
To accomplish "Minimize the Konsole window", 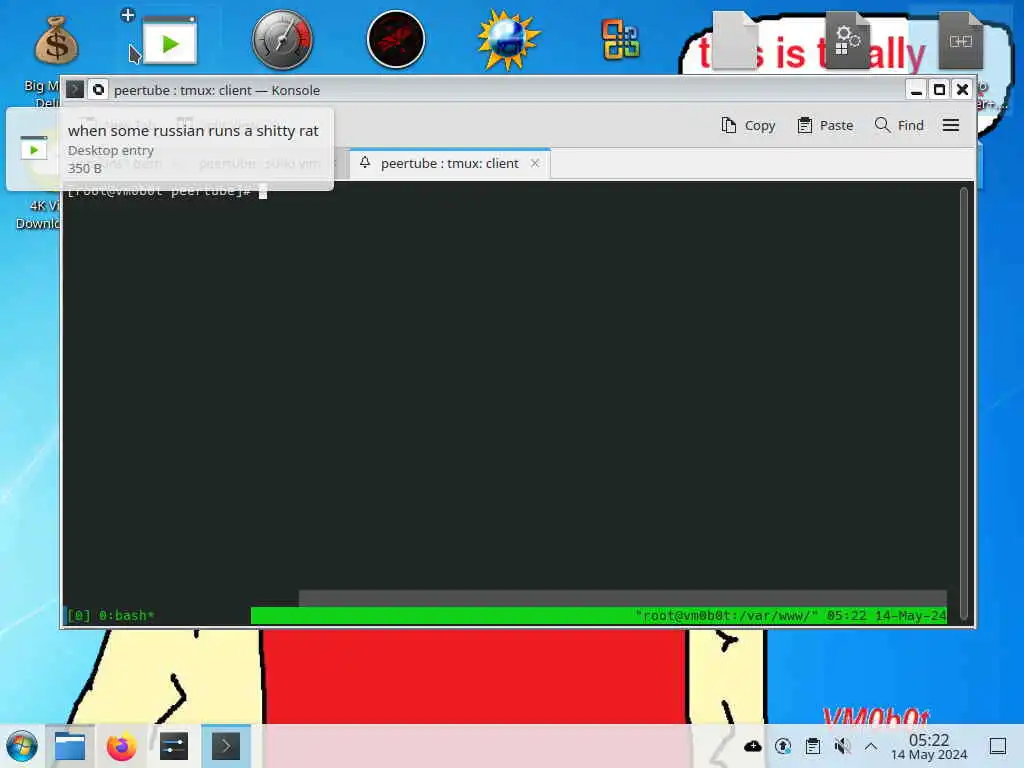I will pyautogui.click(x=916, y=89).
